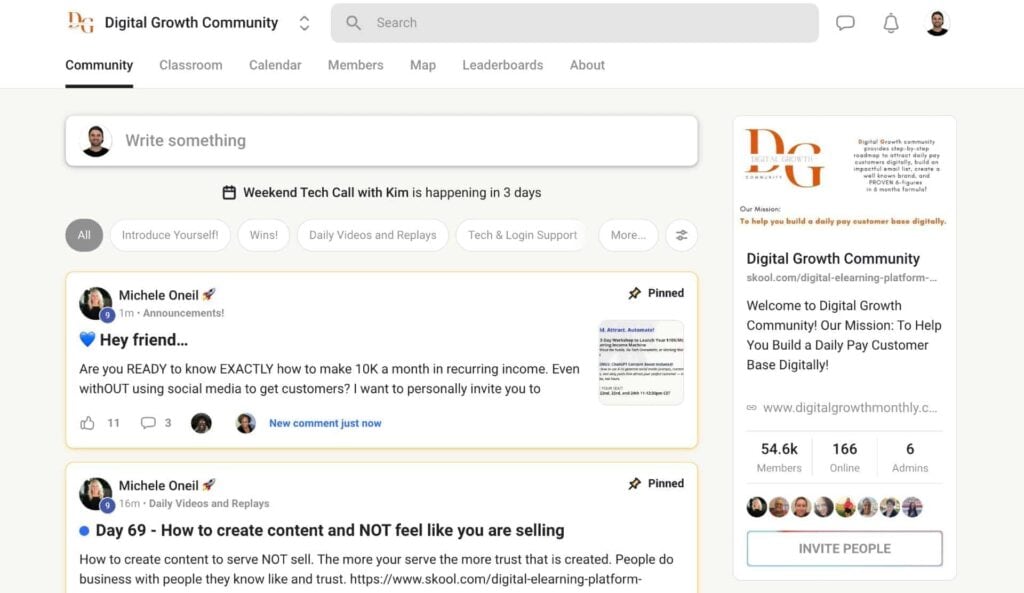Filter posts by Wins!
Viewport: 1024px width, 593px height.
coord(263,235)
